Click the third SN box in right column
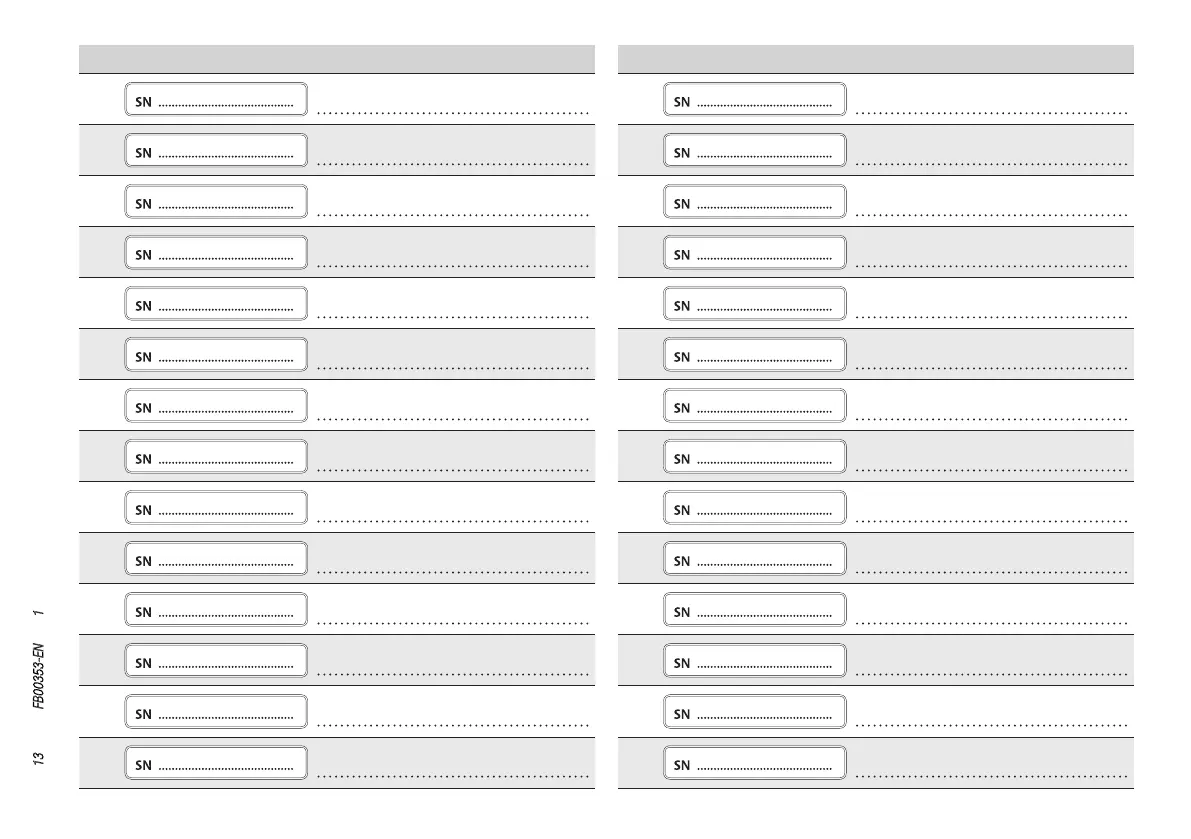Image resolution: width=1191 pixels, height=839 pixels. click(x=755, y=202)
